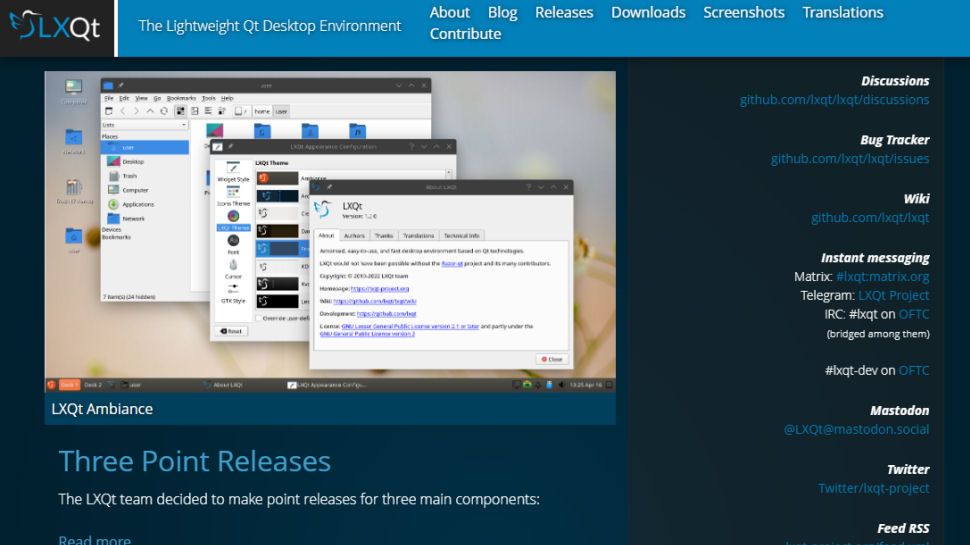This screenshot has height=545, width=970.
Task: Click the "Discussions" sidebar heading
Action: [895, 81]
